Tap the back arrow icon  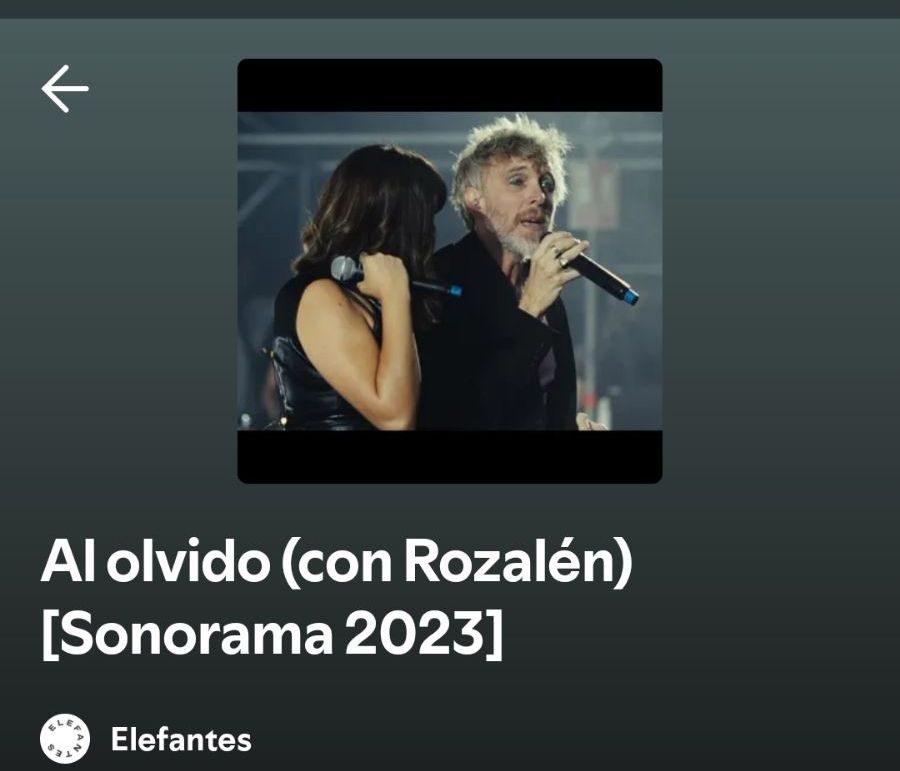point(65,88)
